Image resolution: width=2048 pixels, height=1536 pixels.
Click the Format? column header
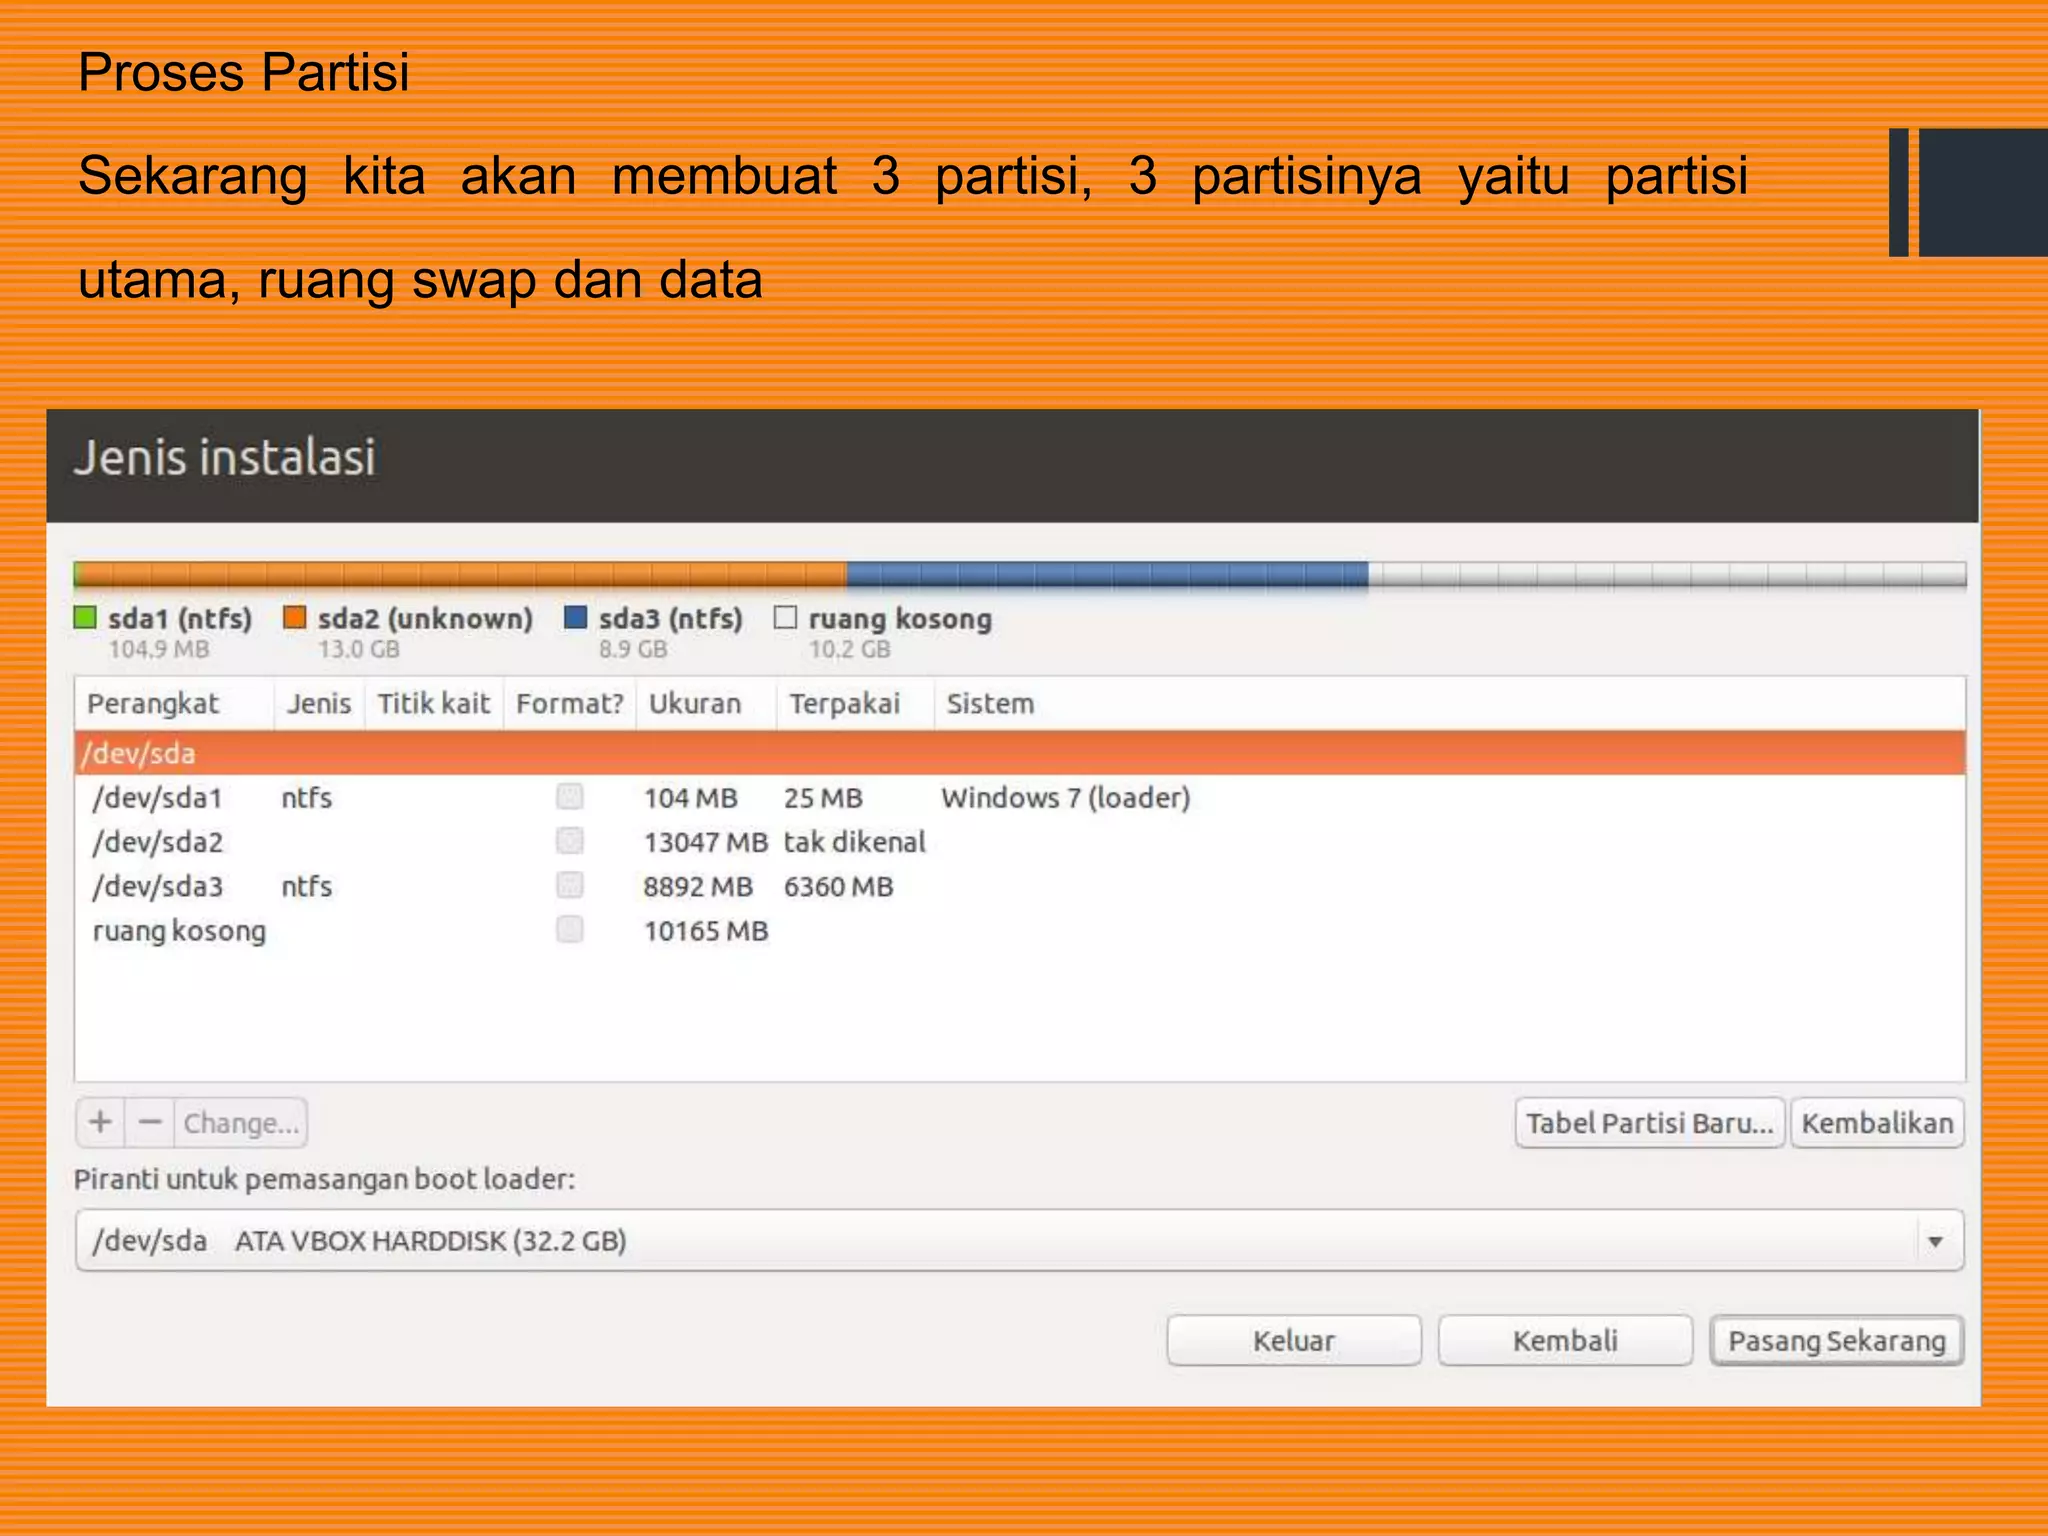pyautogui.click(x=570, y=703)
